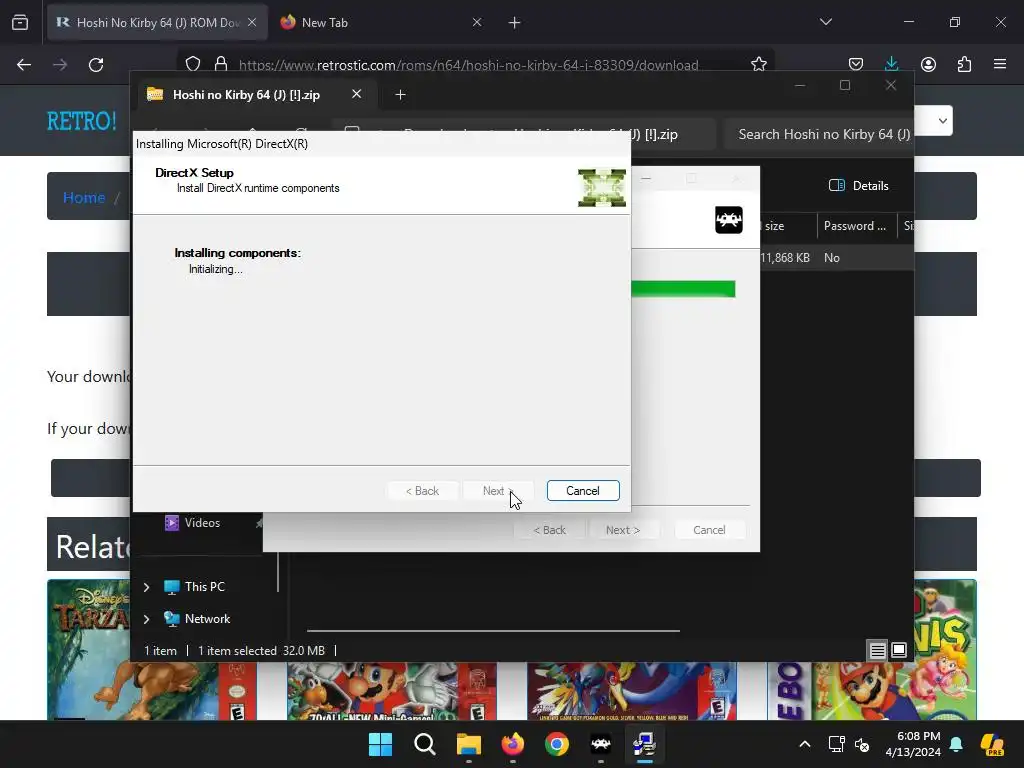Click the Search Hoshi no Kirby 64 field
The image size is (1024, 768).
[x=818, y=134]
